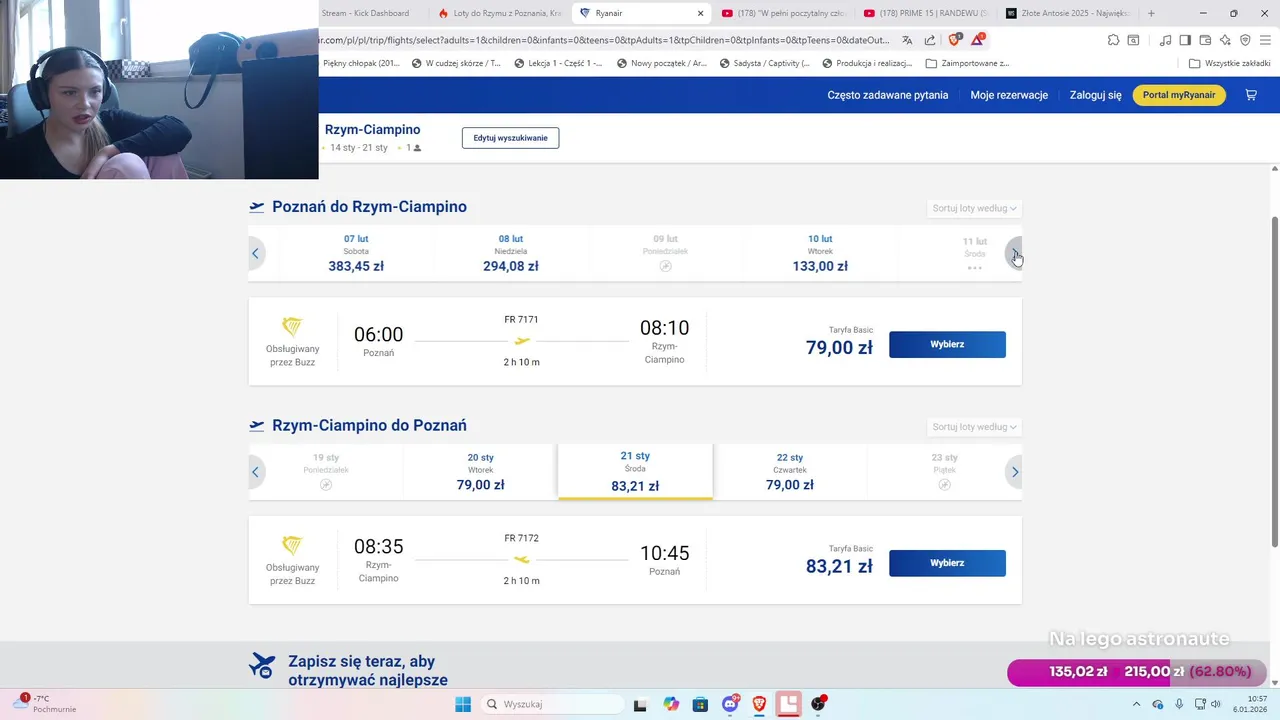Click flight number FR 7171
Screen dimensions: 1280x720
521,320
